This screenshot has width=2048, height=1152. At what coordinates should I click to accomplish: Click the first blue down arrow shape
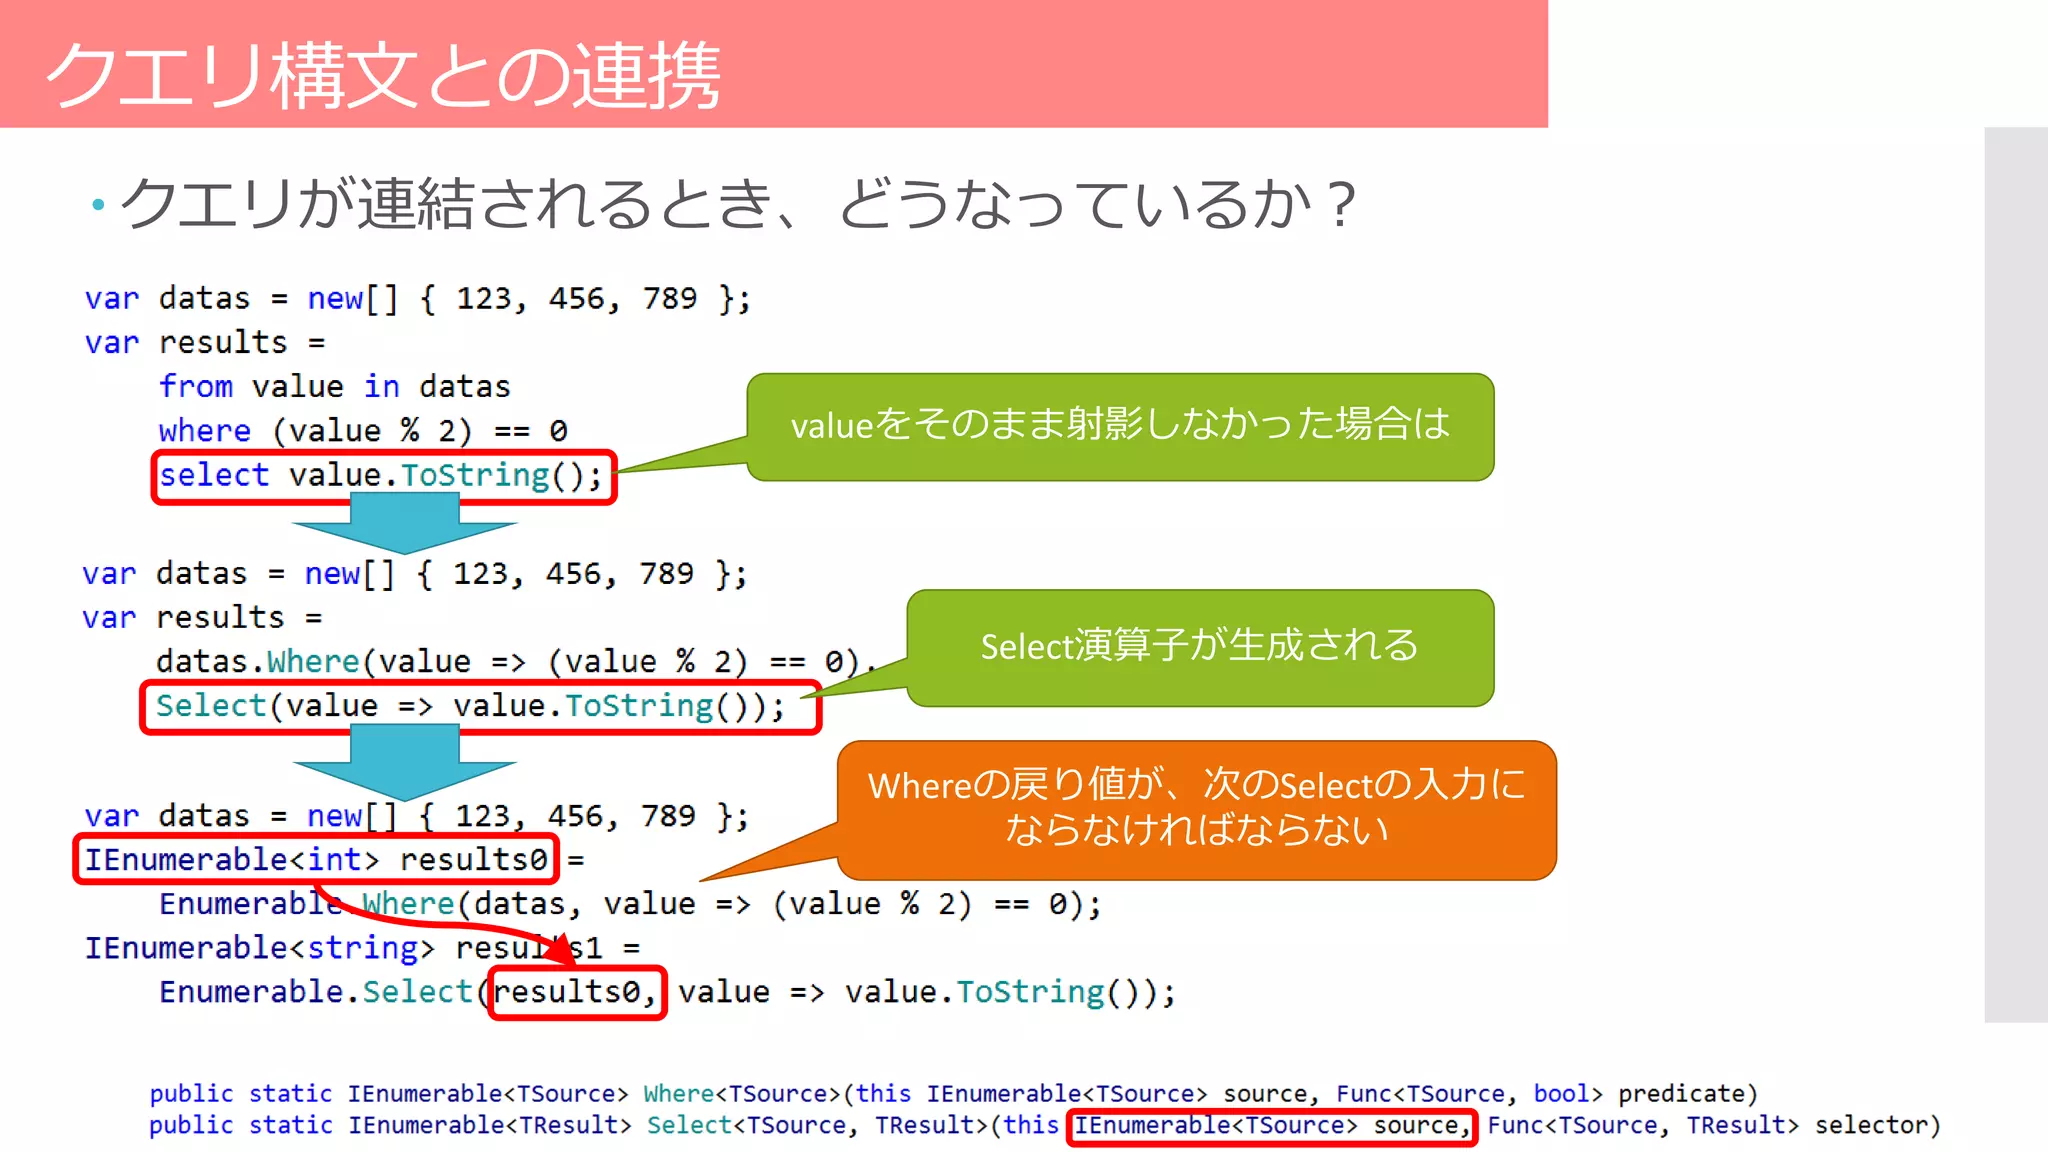(x=405, y=524)
